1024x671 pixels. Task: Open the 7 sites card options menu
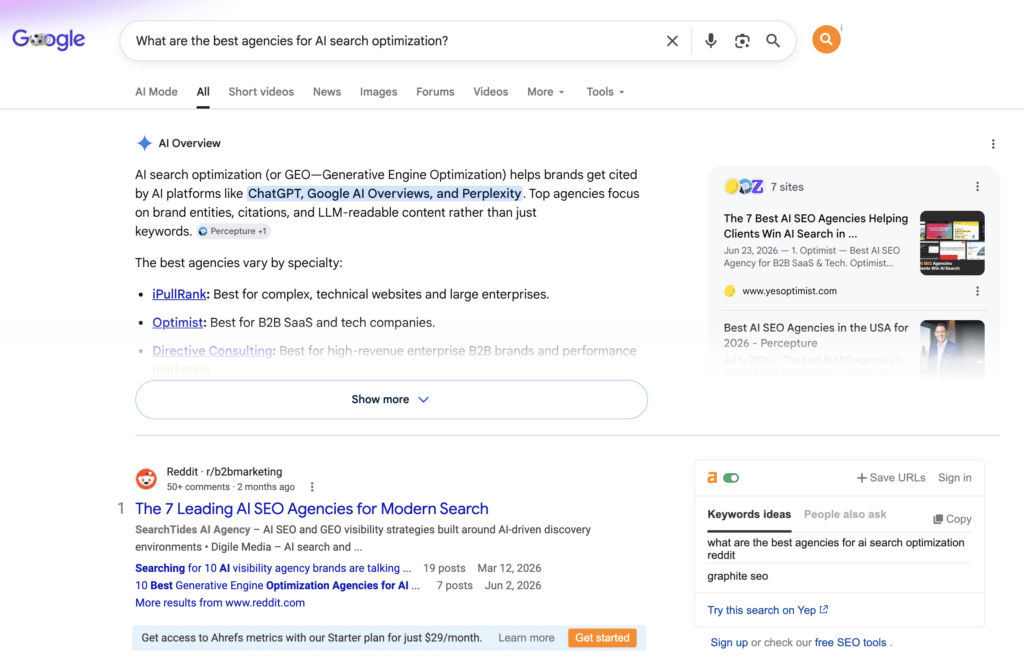coord(977,187)
